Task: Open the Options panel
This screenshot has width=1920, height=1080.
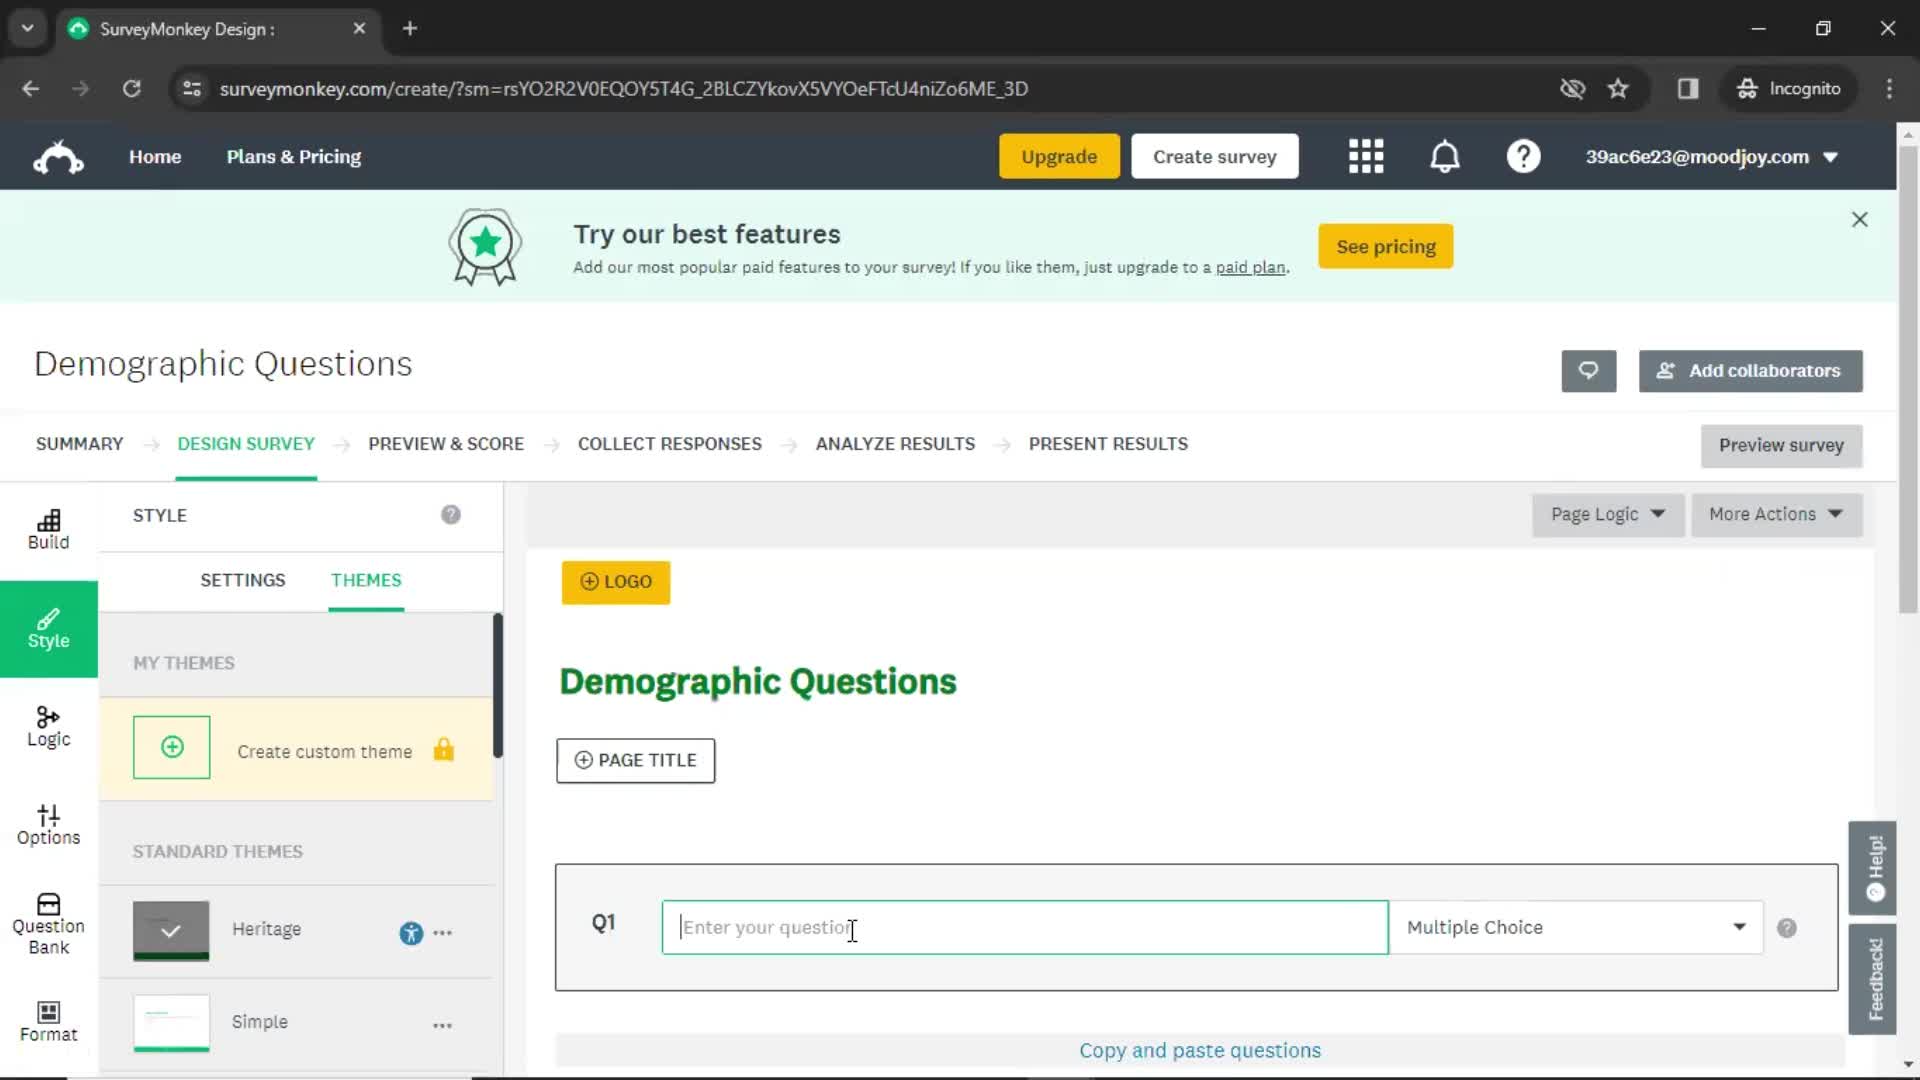Action: click(49, 824)
